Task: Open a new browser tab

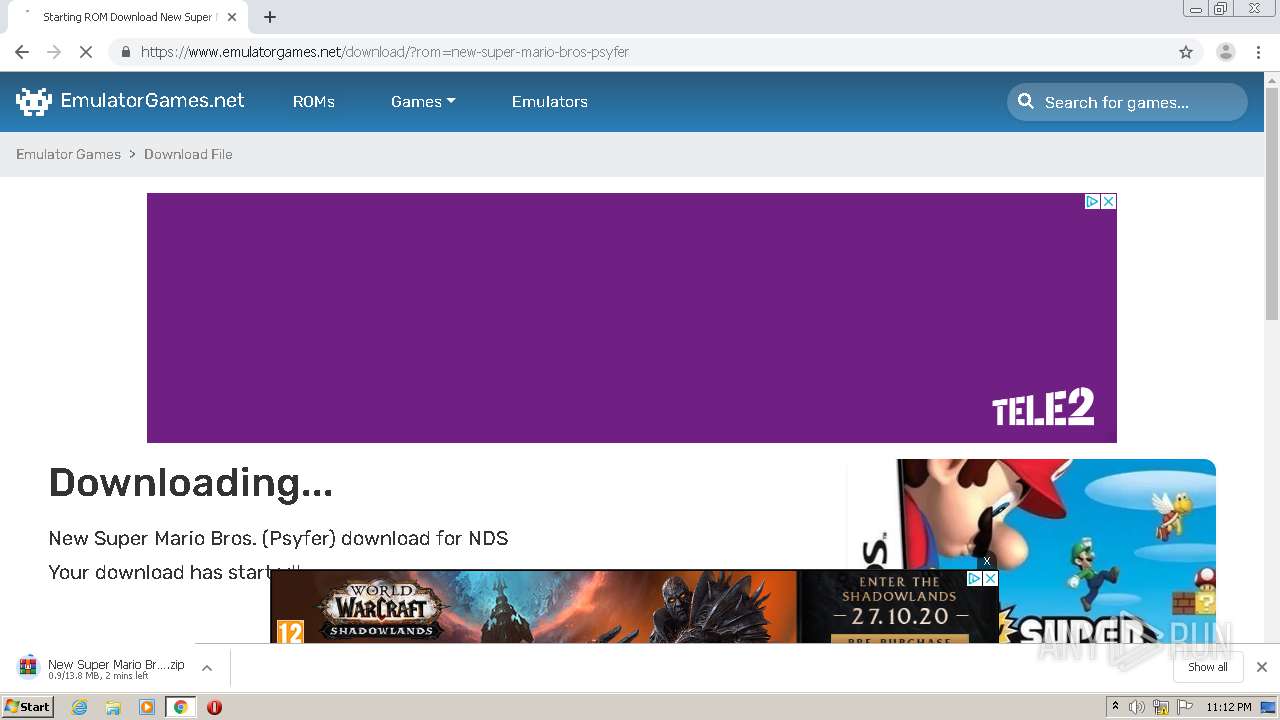Action: coord(270,17)
